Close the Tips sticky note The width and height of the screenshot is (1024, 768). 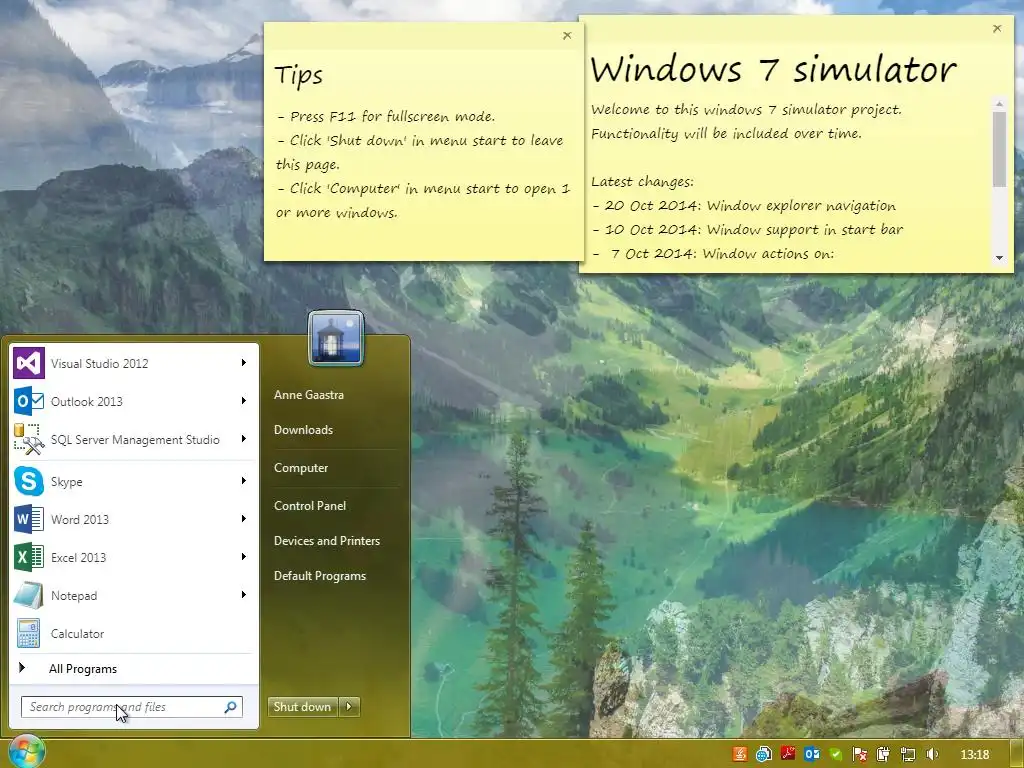tap(567, 36)
